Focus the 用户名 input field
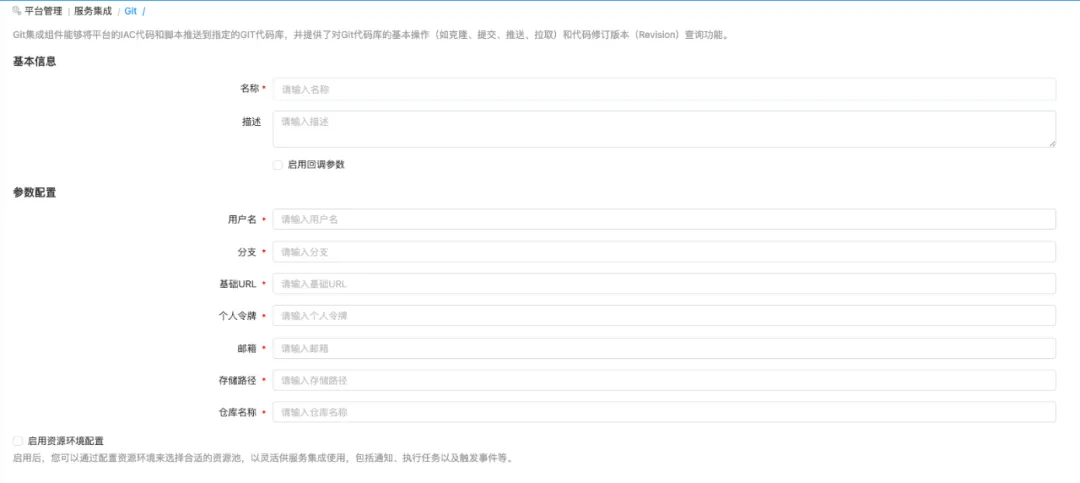The height and width of the screenshot is (483, 1080). (664, 219)
